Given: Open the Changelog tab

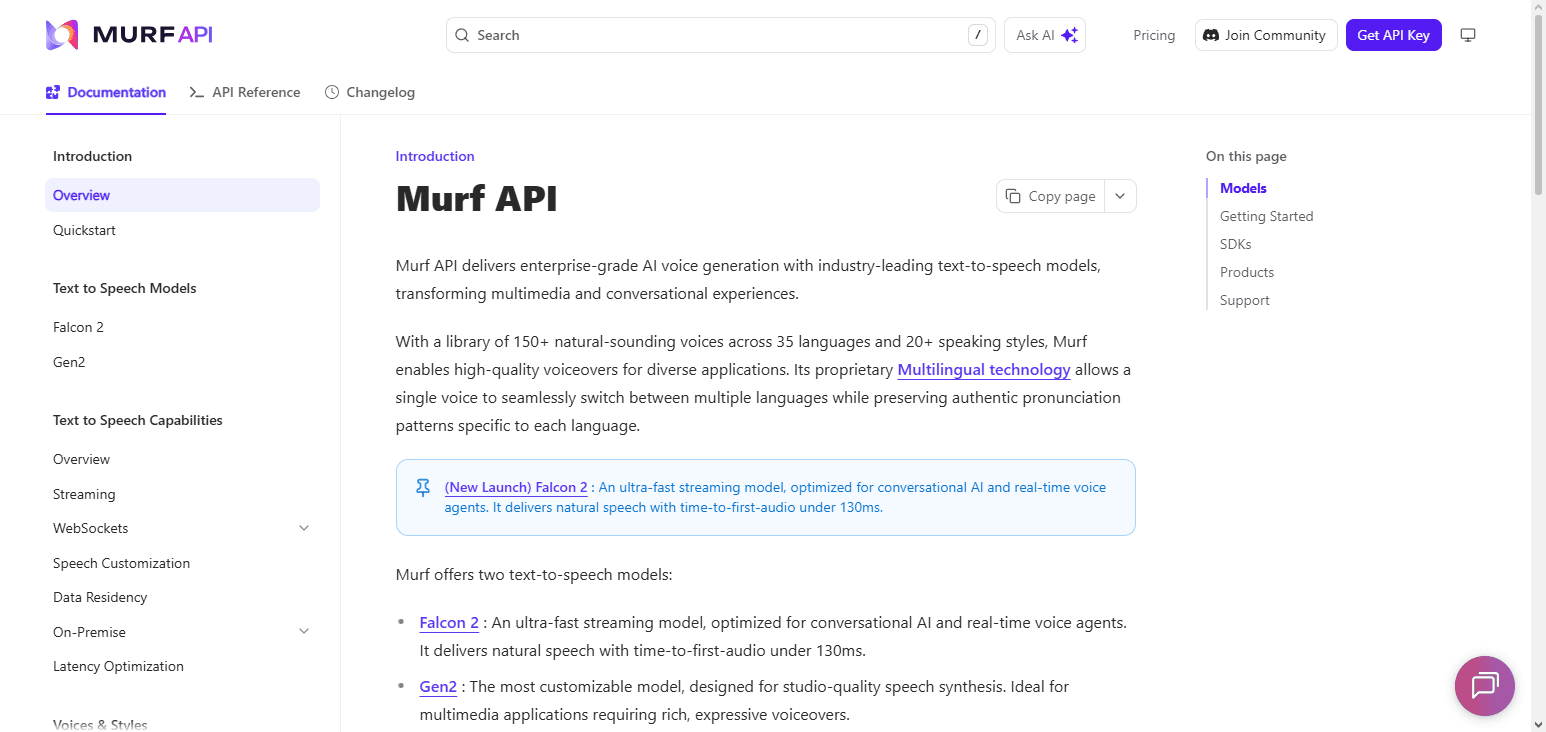Looking at the screenshot, I should click(370, 92).
